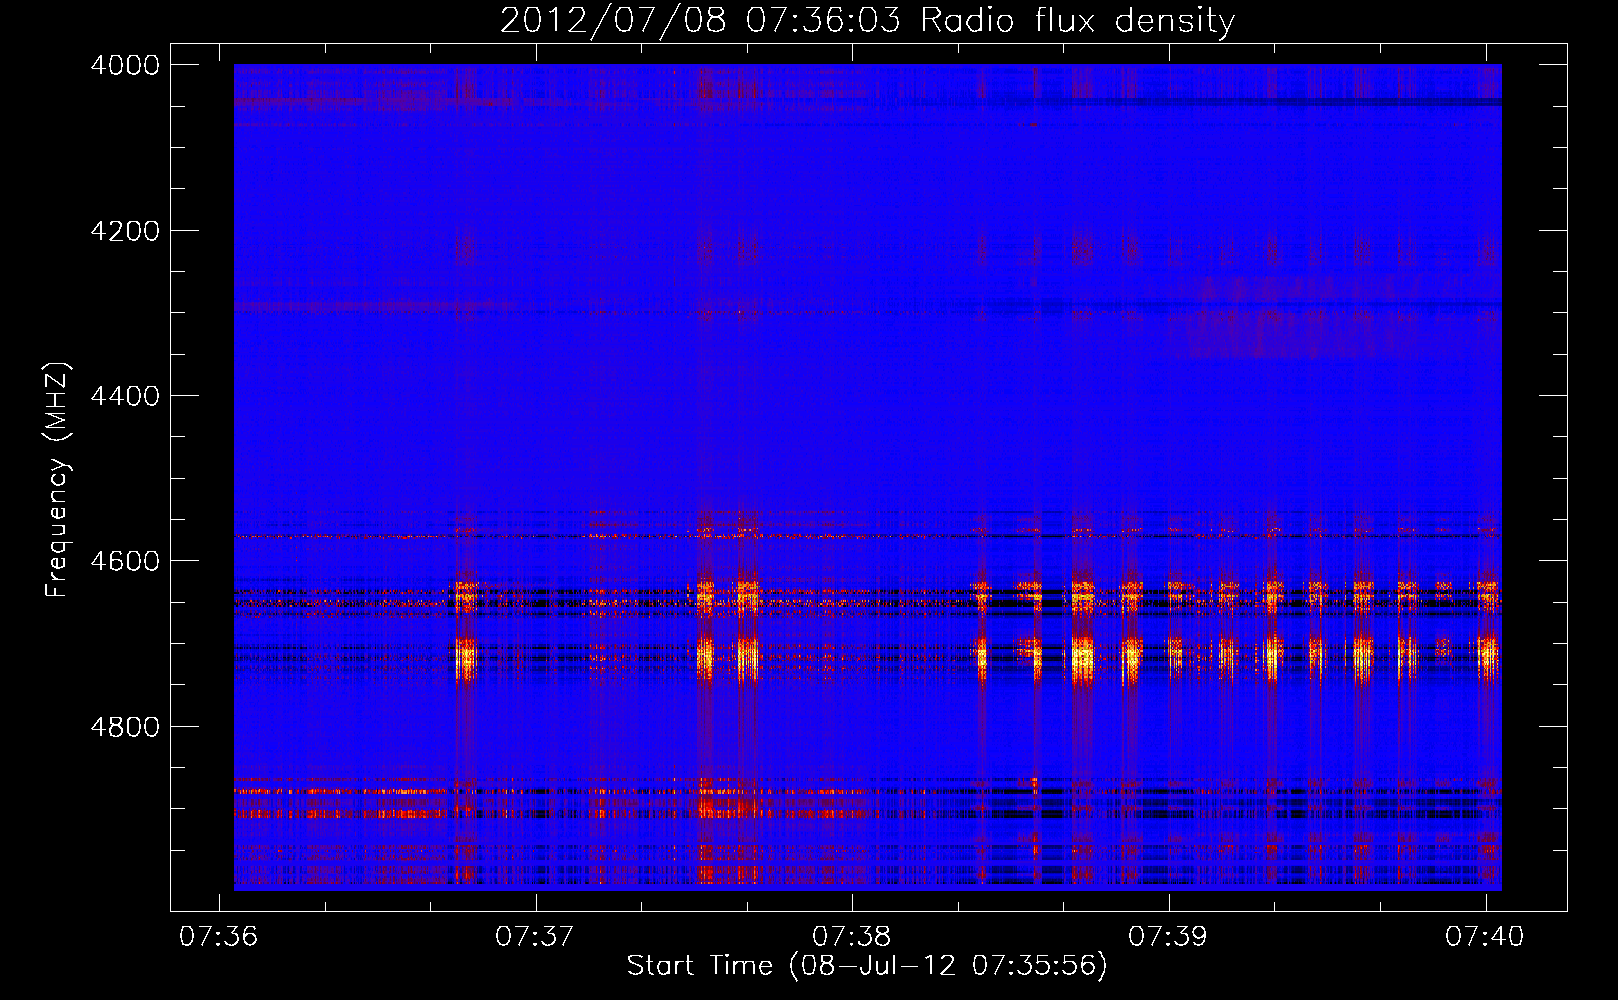Screen dimensions: 1618x1000
Task: Click the 4400 frequency axis label
Action: [125, 396]
